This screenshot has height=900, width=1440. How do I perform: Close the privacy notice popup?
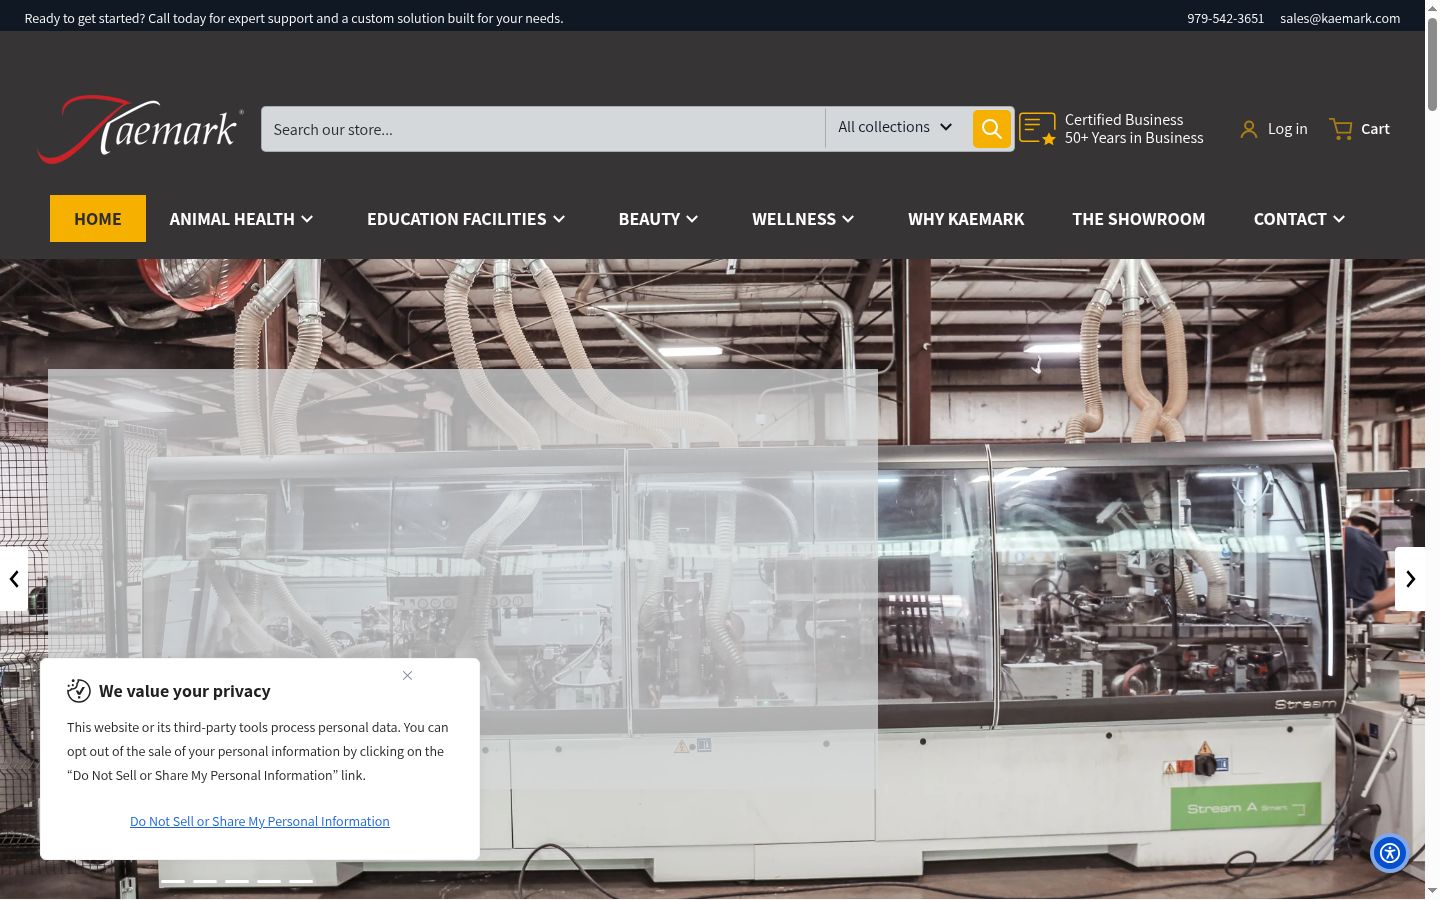(407, 675)
